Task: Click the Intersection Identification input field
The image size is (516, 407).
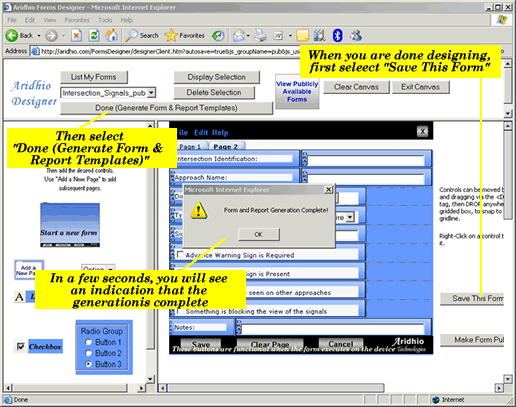Action: pos(366,160)
